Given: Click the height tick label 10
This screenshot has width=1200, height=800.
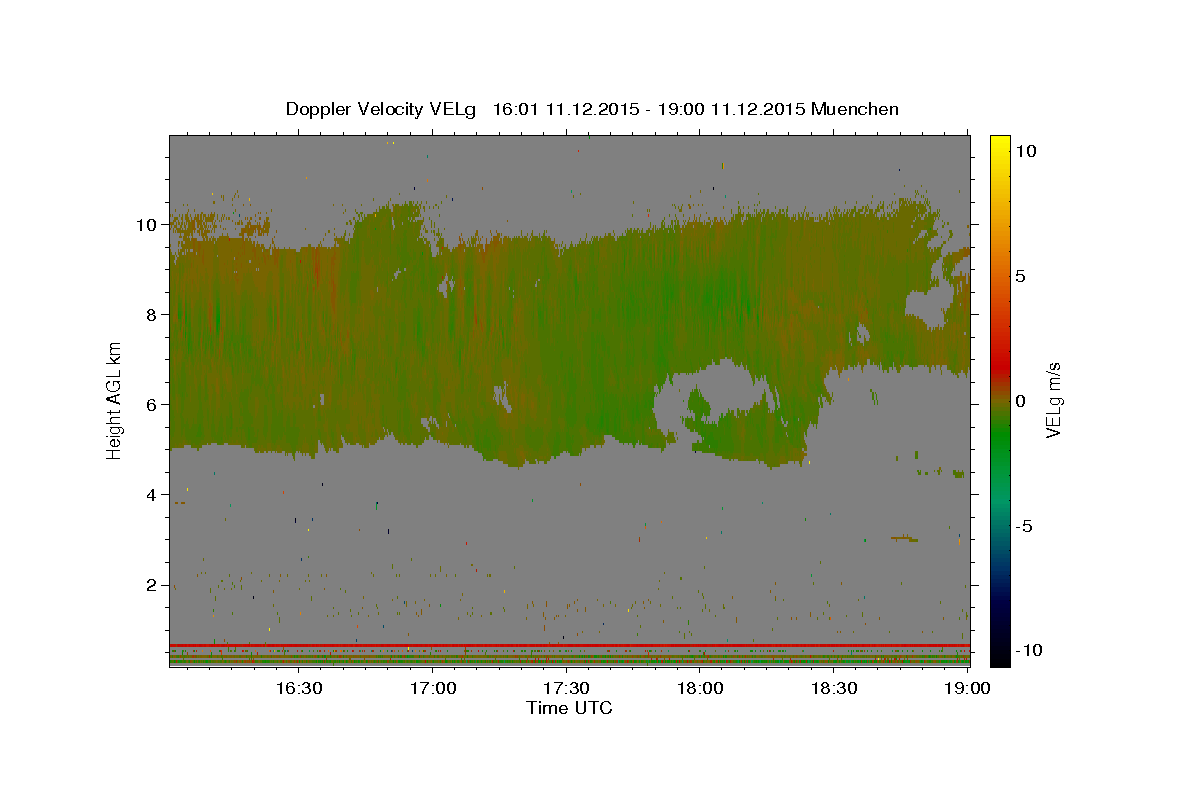Looking at the screenshot, I should (148, 224).
